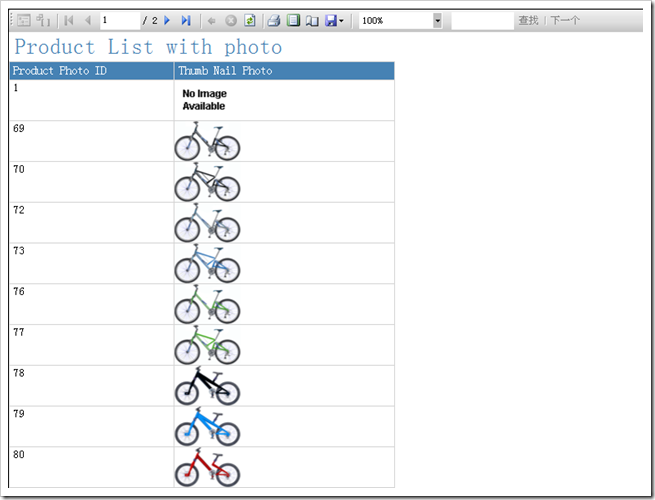Image resolution: width=655 pixels, height=500 pixels.
Task: Click the current page number field
Action: click(x=120, y=20)
